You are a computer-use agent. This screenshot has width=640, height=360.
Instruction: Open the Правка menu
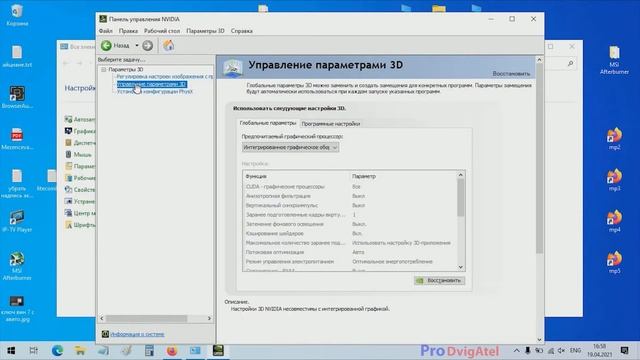coord(128,31)
